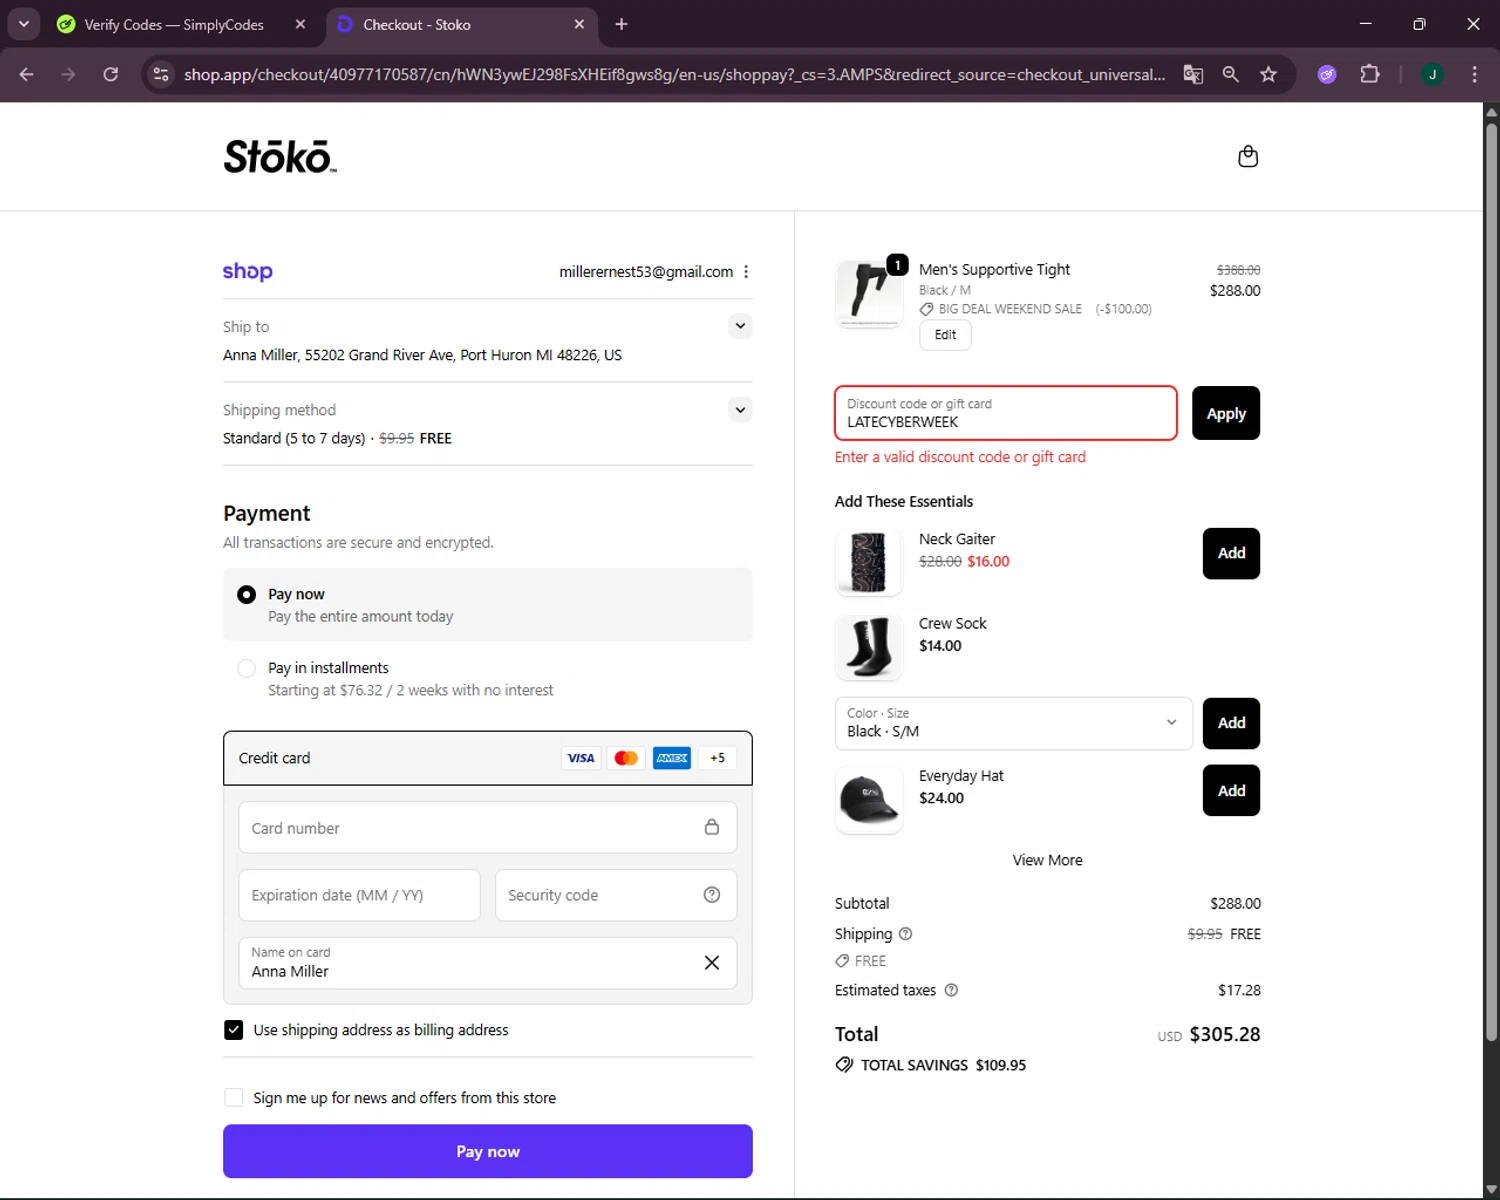Click the Visa card icon
The image size is (1500, 1200).
point(581,758)
